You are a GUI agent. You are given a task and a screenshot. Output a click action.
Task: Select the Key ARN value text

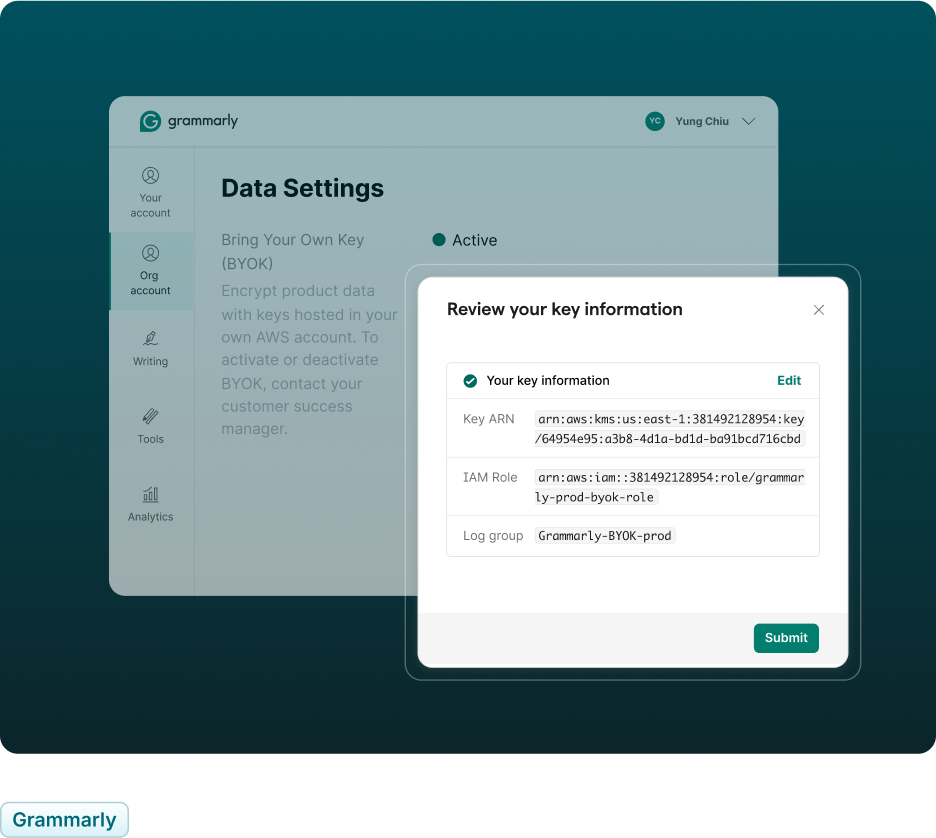click(x=670, y=429)
